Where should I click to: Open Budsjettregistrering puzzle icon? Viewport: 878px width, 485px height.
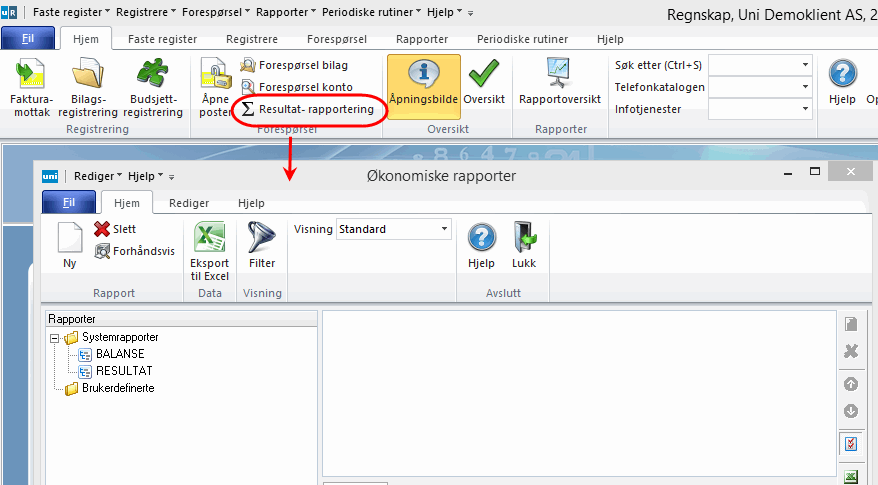coord(156,76)
